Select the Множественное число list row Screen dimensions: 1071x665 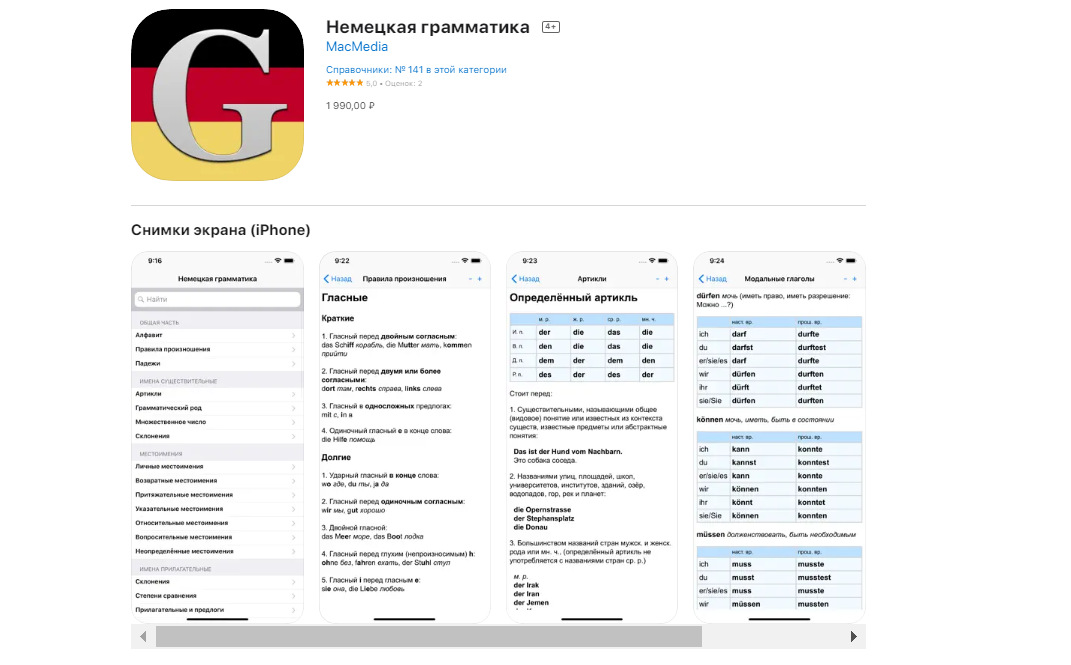[217, 422]
